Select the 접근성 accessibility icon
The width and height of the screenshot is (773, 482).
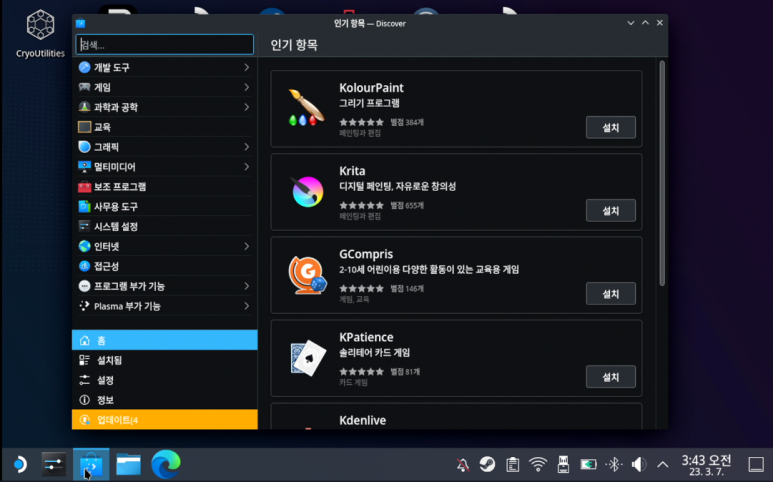tap(84, 266)
